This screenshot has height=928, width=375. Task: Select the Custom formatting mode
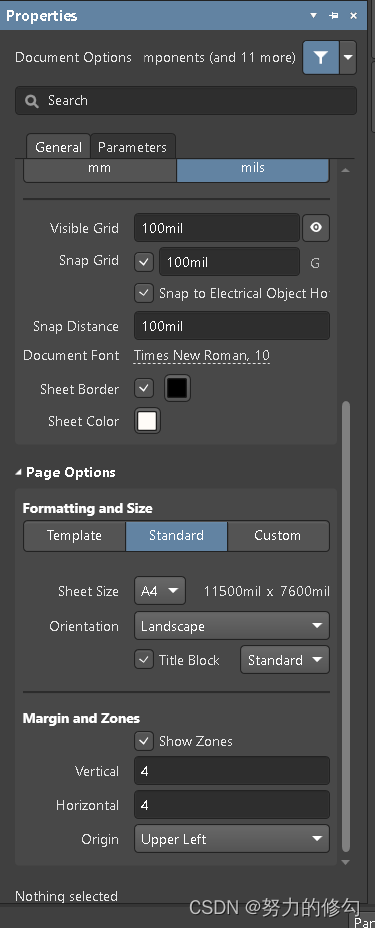point(278,536)
